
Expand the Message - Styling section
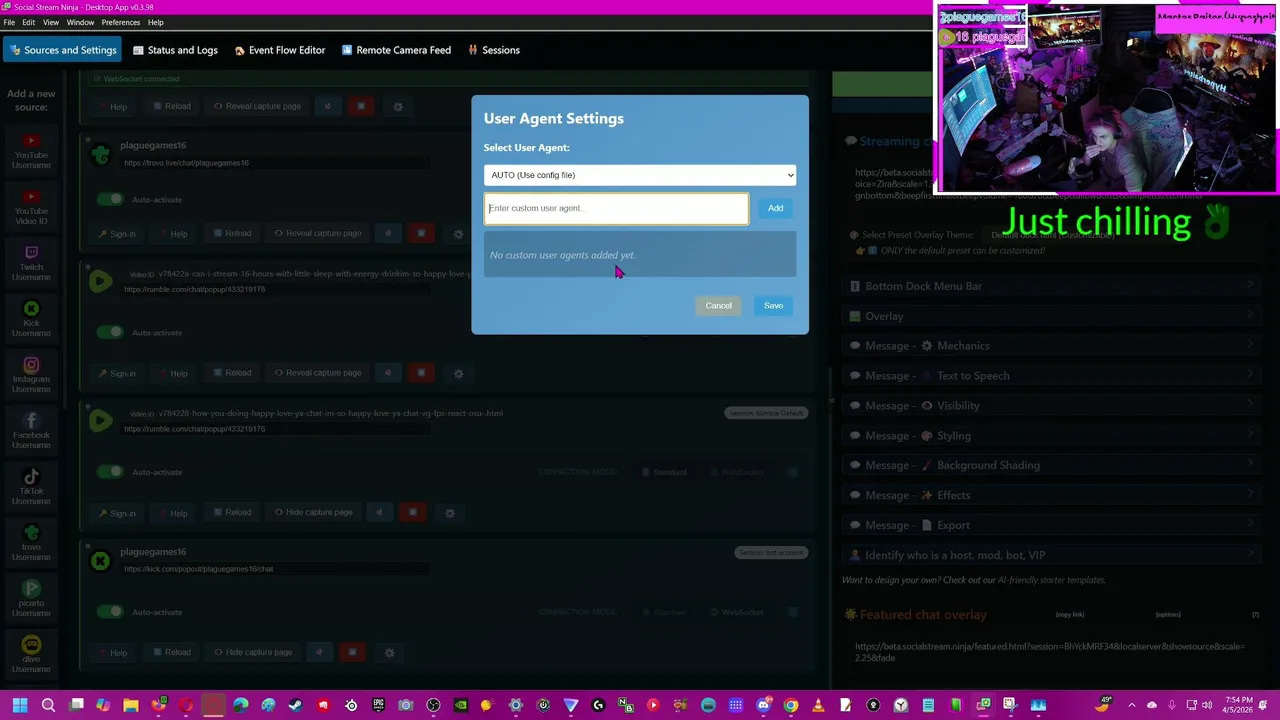[x=1052, y=436]
